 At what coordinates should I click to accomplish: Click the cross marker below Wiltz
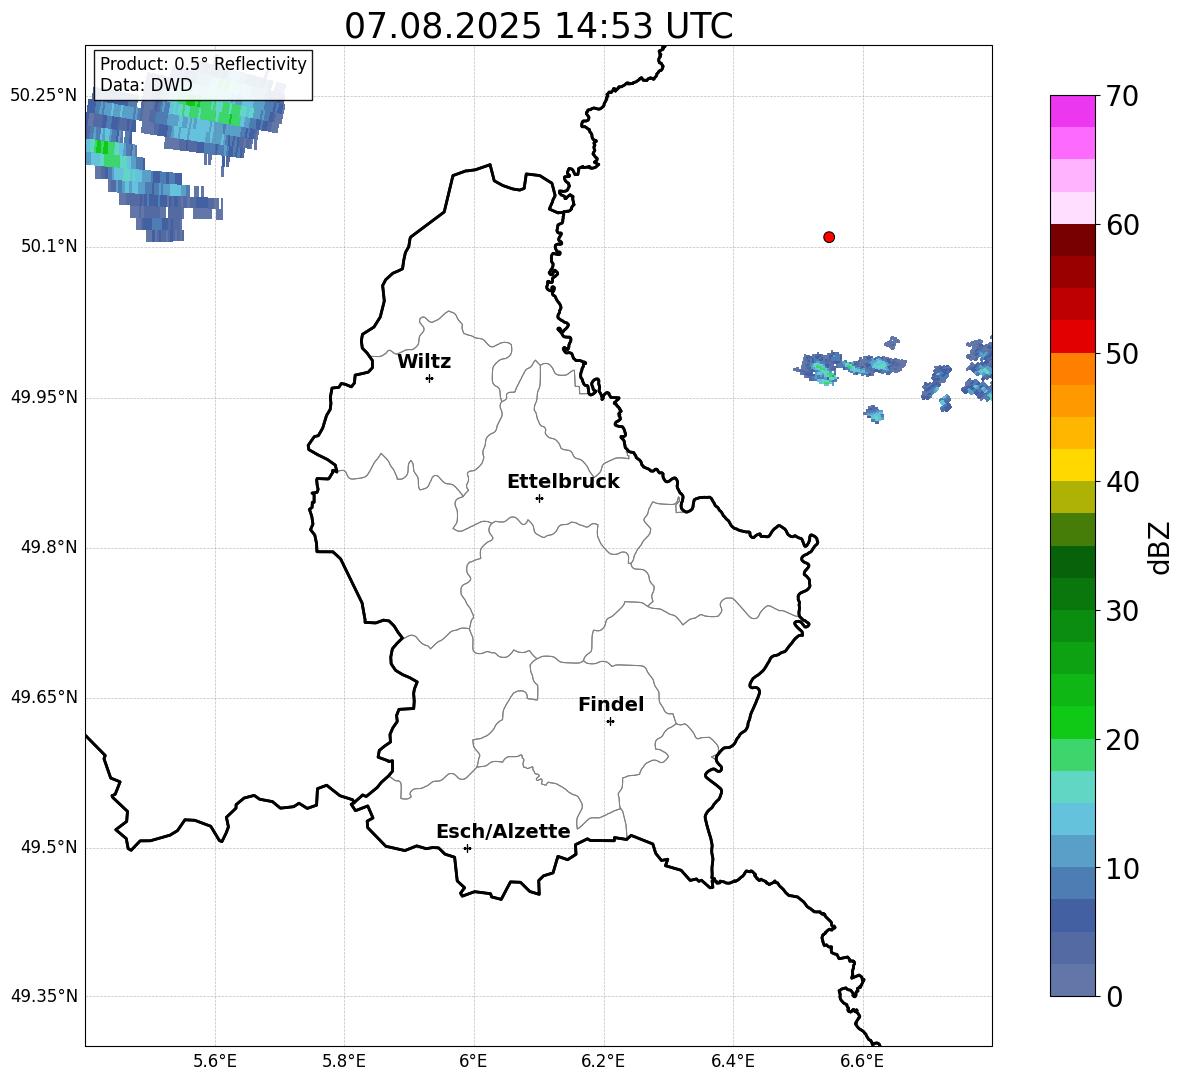pyautogui.click(x=430, y=378)
